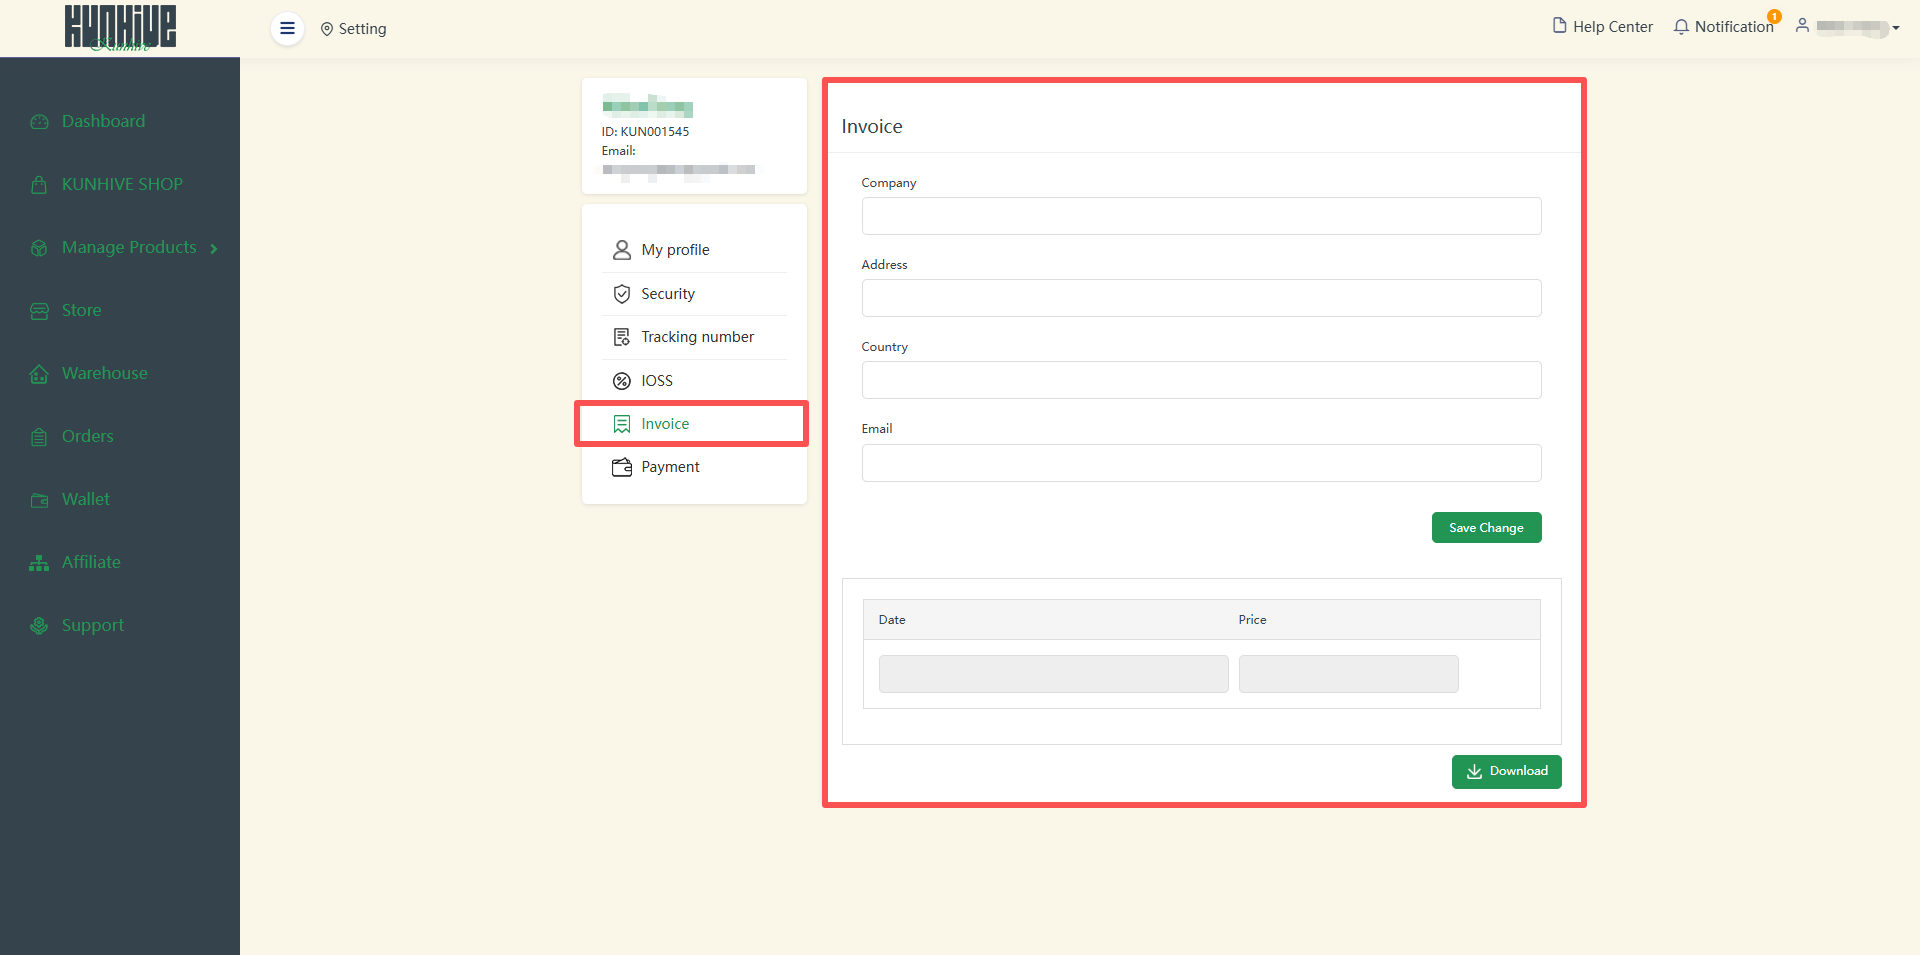1920x955 pixels.
Task: Click into the Company input field
Action: coord(1201,216)
